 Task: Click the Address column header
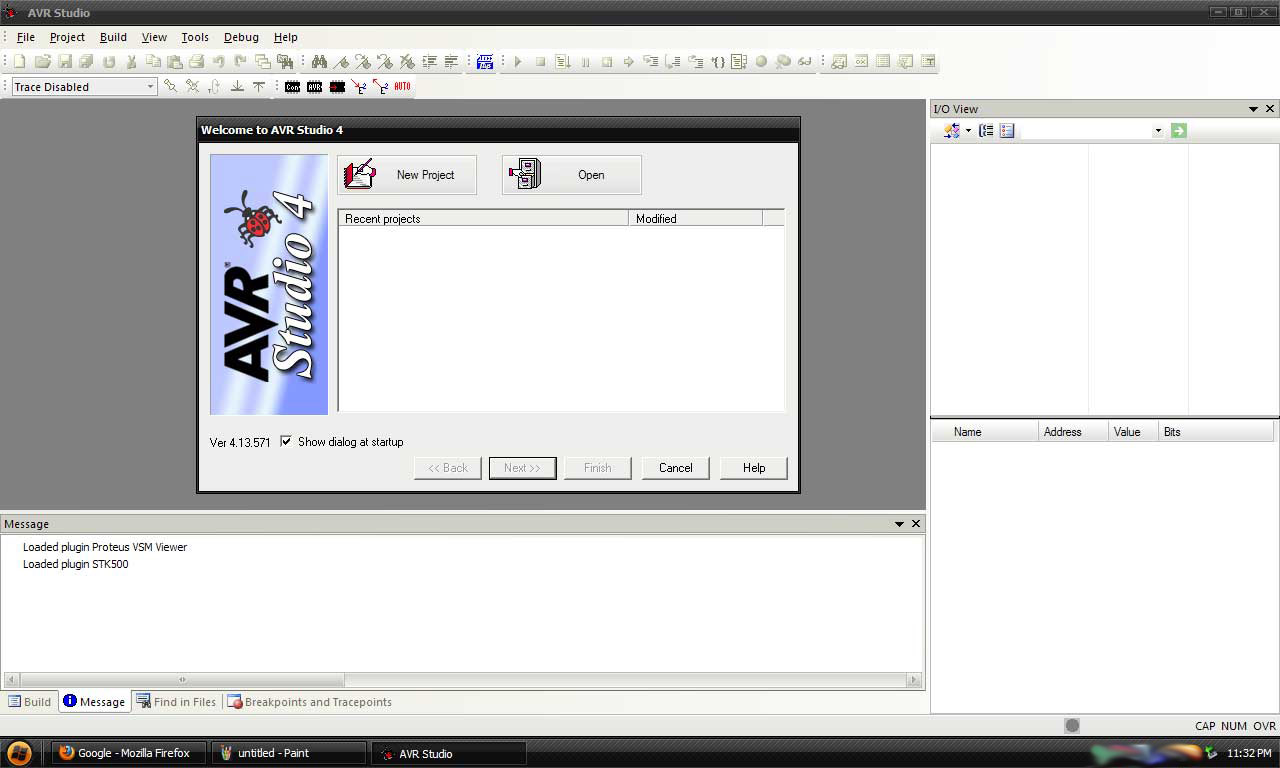pyautogui.click(x=1074, y=432)
